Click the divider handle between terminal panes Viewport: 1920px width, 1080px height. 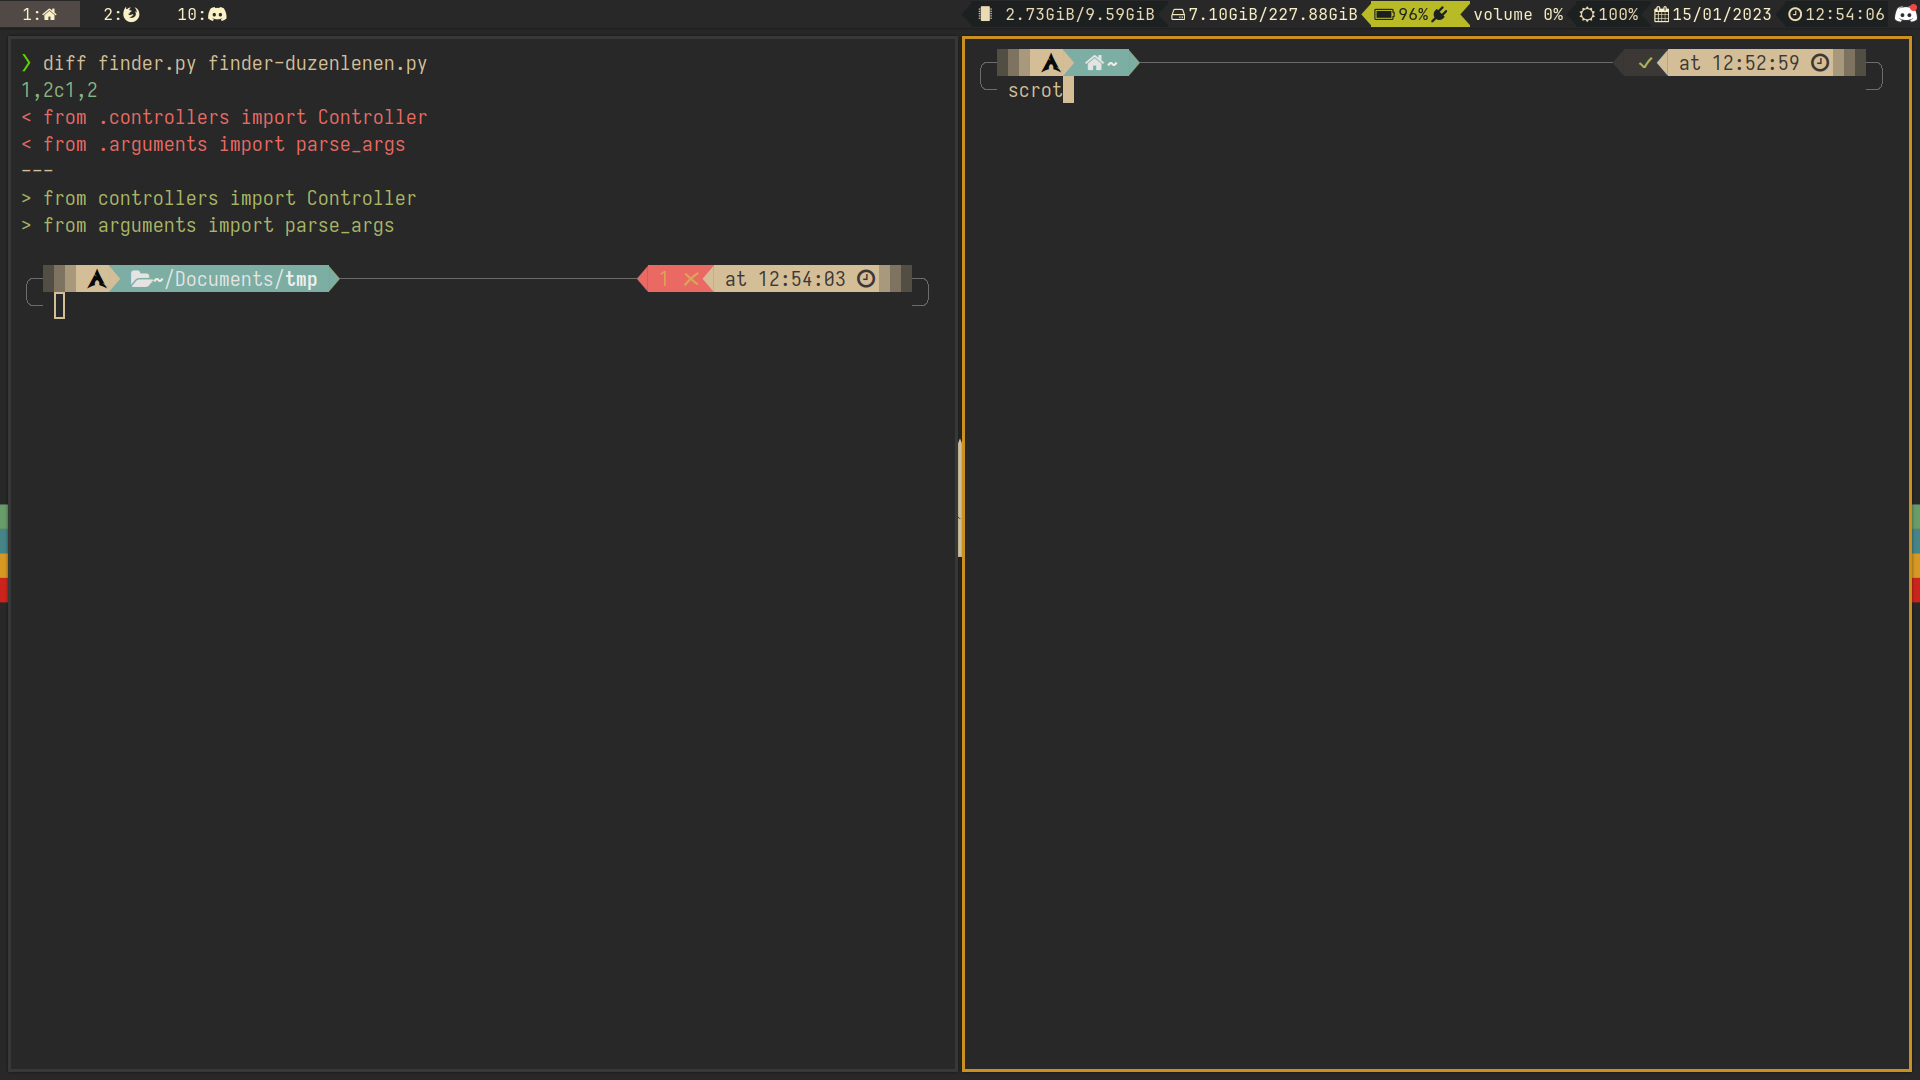tap(960, 497)
